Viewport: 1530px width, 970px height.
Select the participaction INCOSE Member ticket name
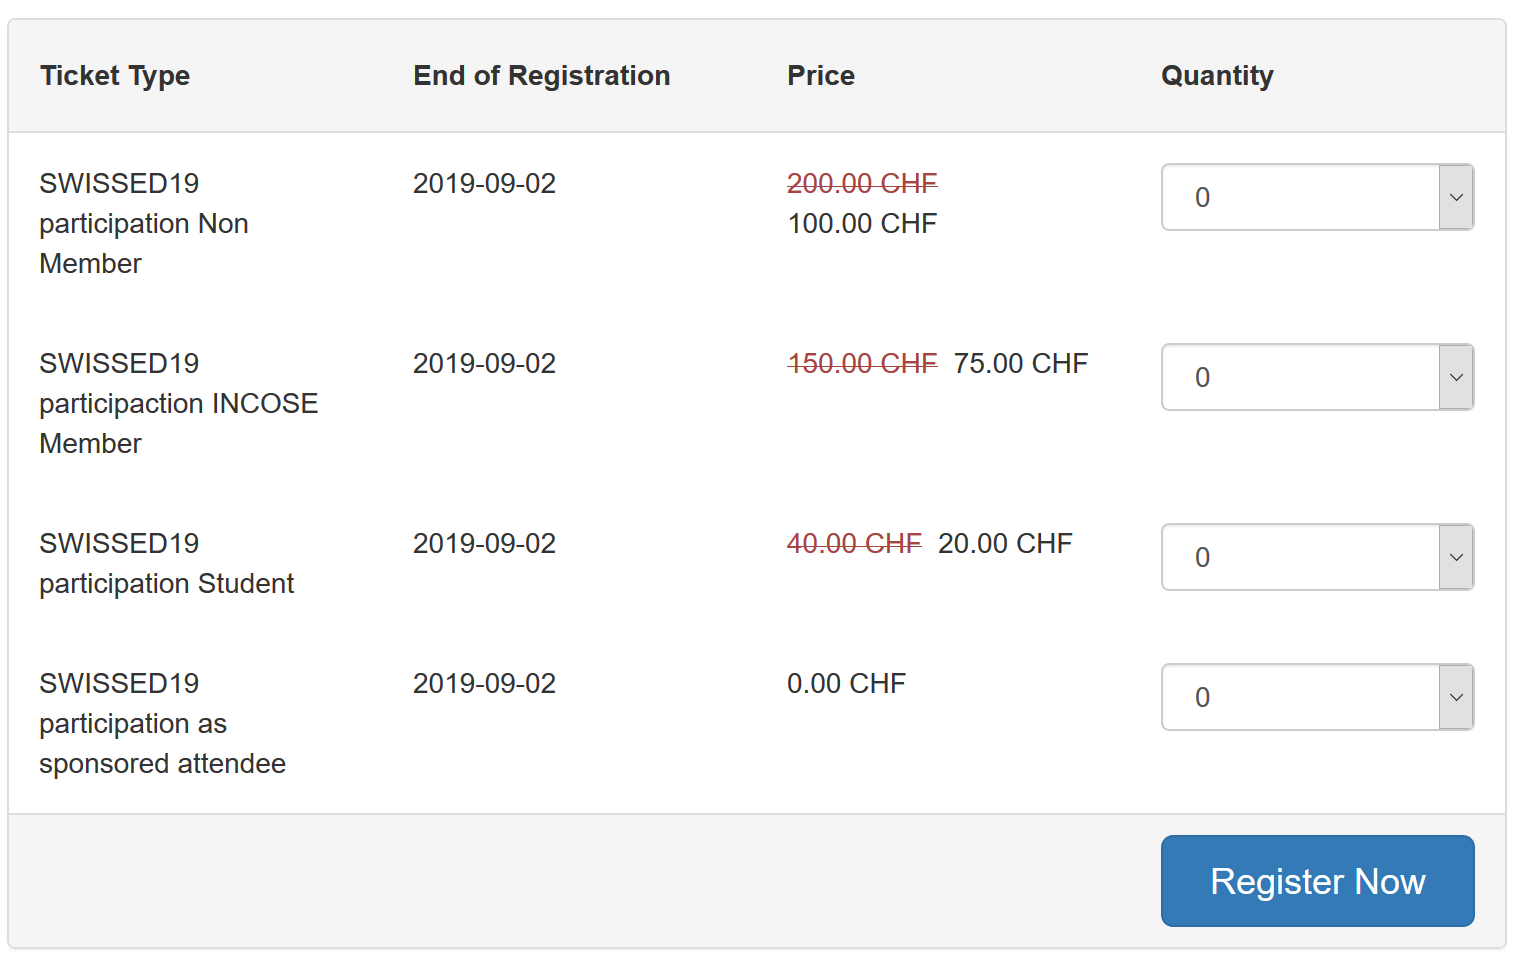coord(179,403)
